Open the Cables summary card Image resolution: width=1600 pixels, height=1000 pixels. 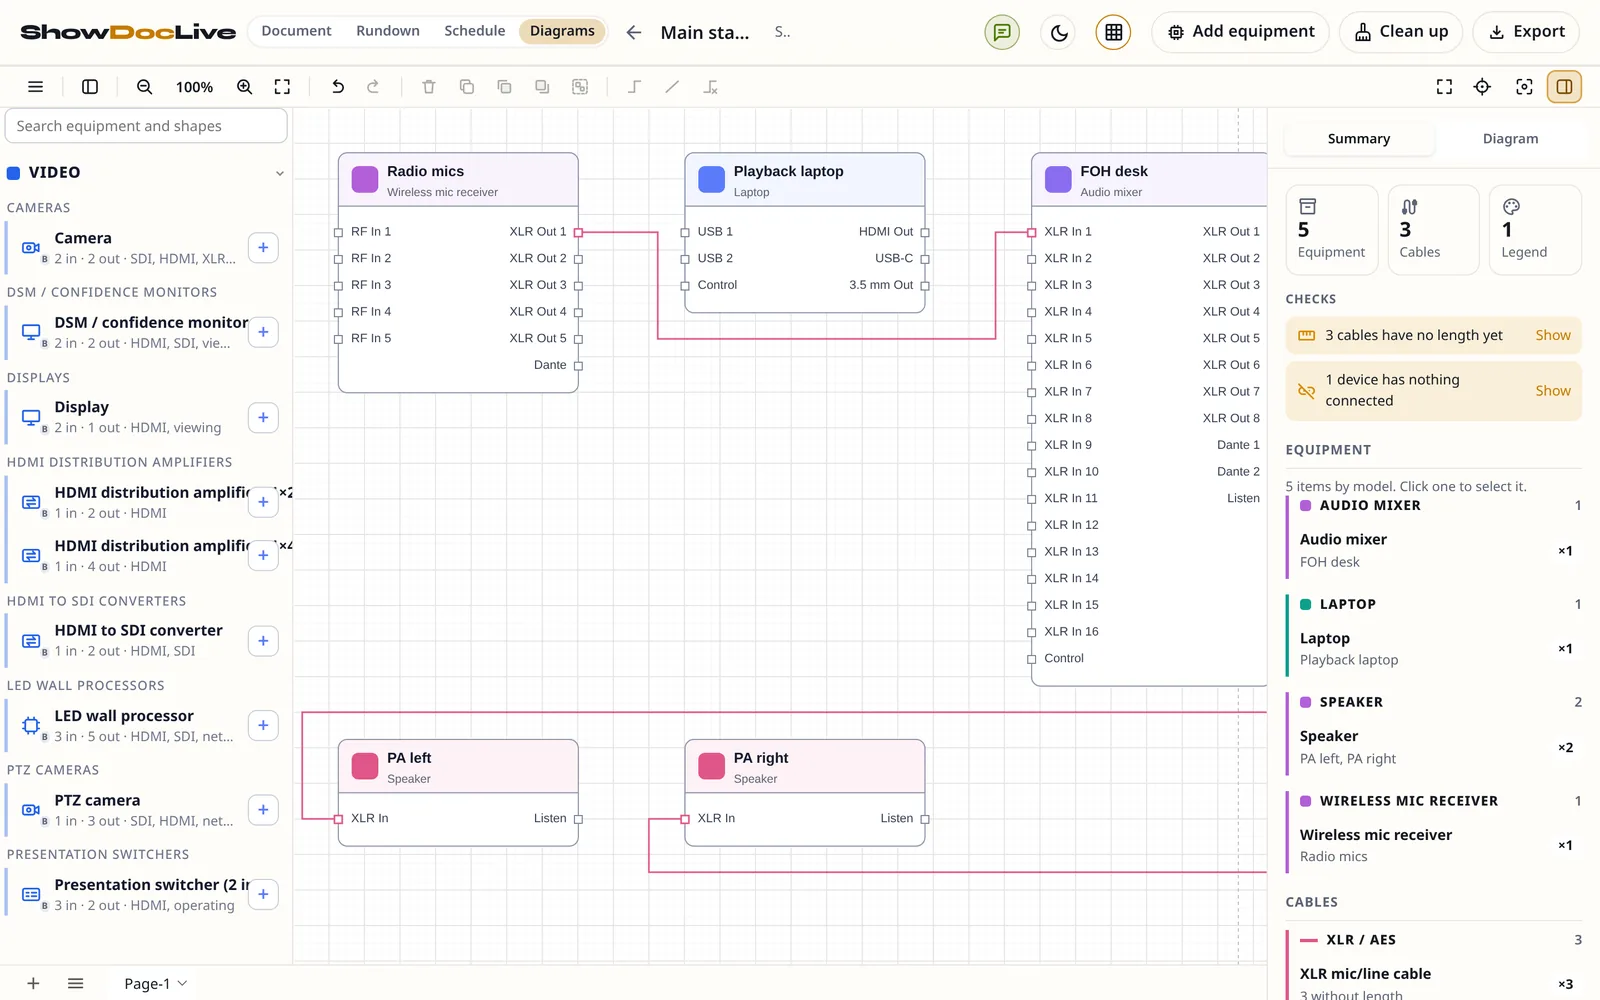tap(1433, 230)
